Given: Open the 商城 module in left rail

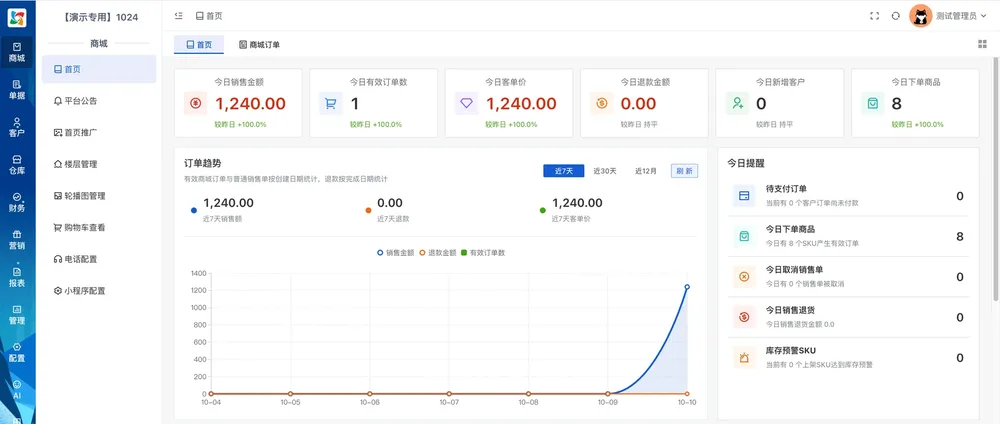Looking at the screenshot, I should pyautogui.click(x=17, y=52).
